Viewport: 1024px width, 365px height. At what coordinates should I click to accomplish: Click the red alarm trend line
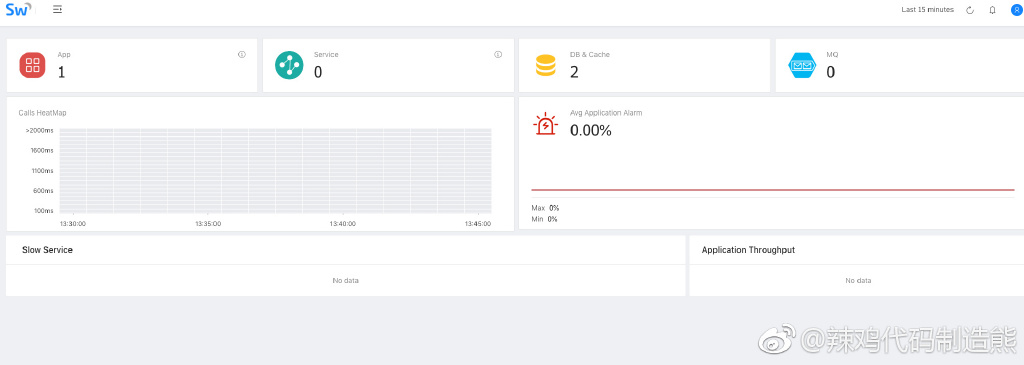point(773,190)
